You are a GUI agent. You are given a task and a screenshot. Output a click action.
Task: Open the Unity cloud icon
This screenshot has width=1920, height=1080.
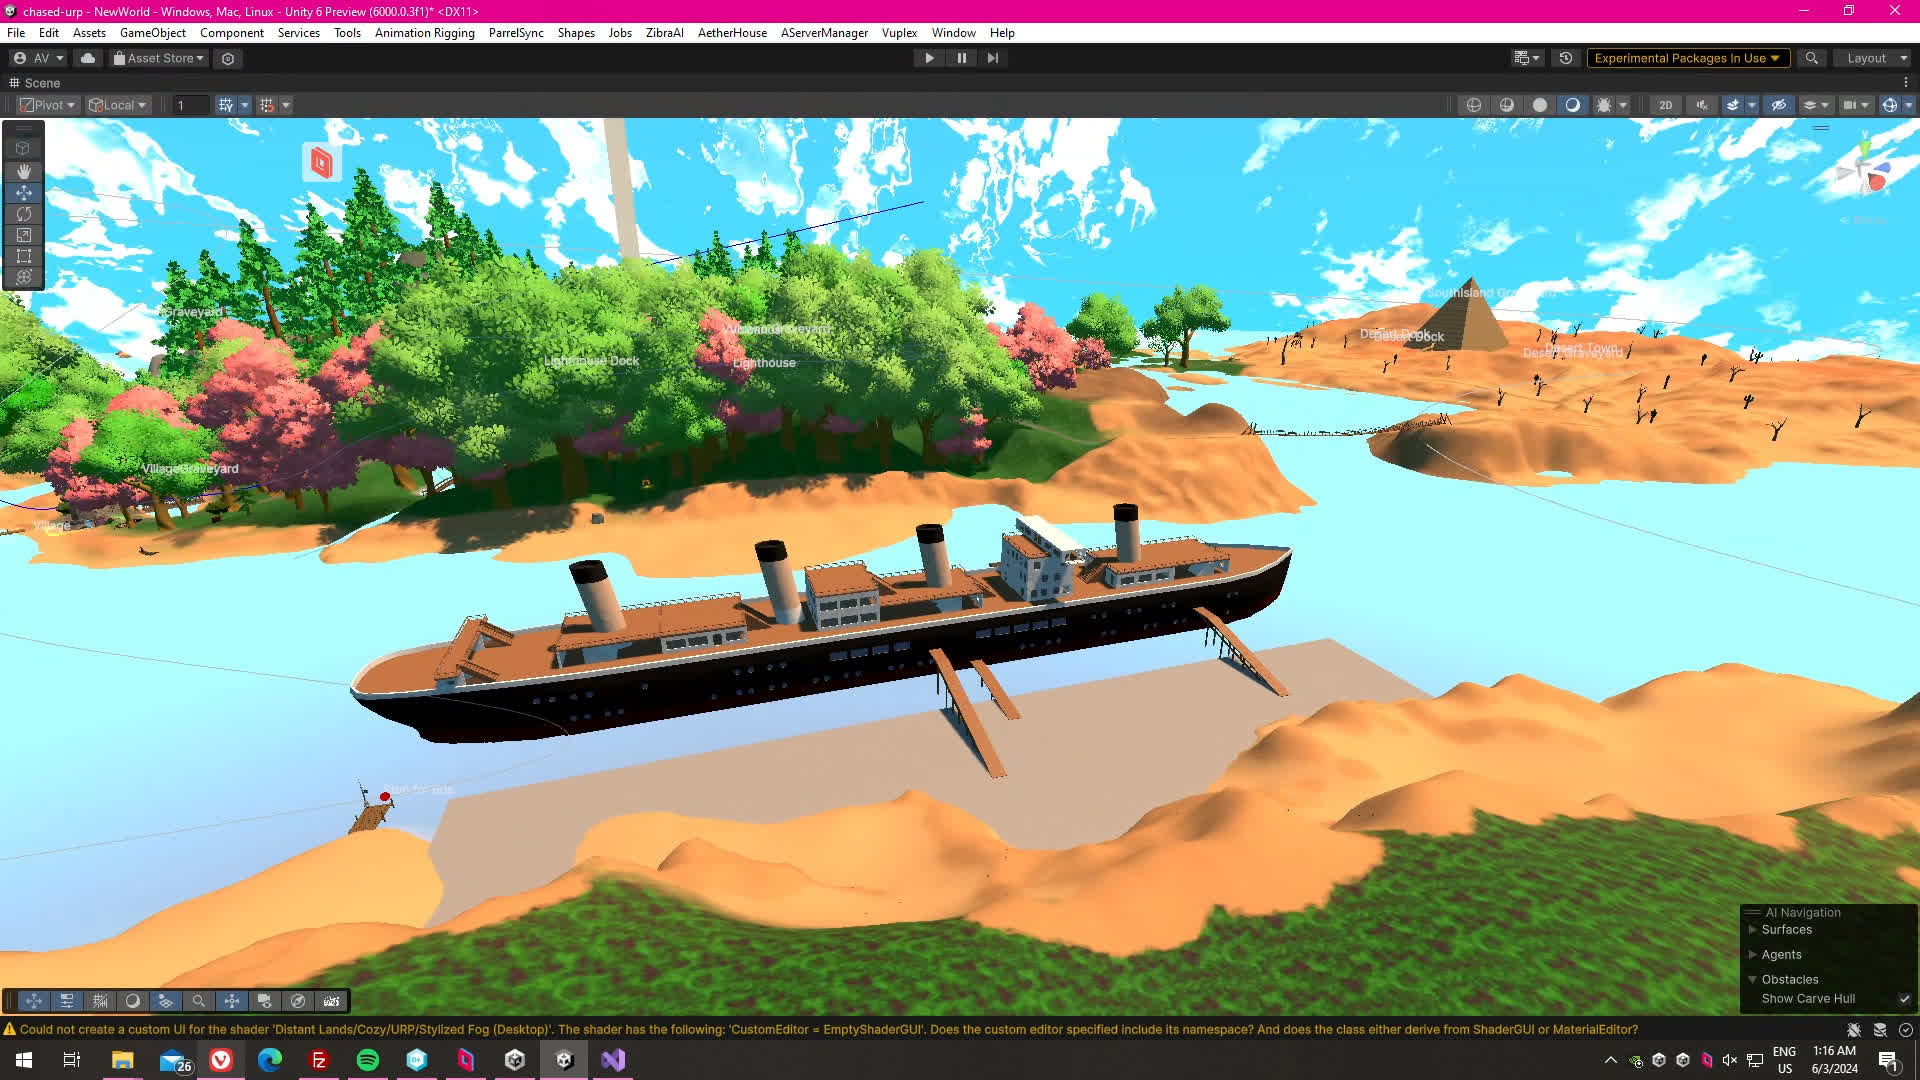coord(88,58)
